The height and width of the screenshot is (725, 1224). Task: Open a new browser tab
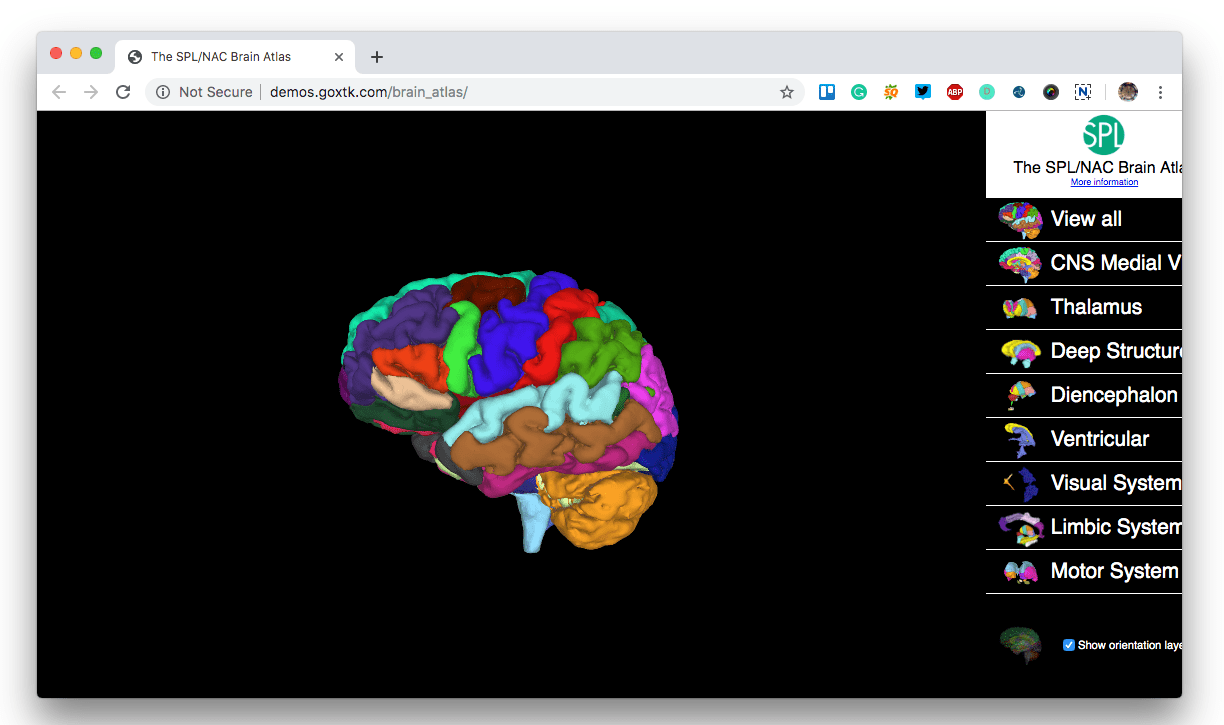pos(377,57)
